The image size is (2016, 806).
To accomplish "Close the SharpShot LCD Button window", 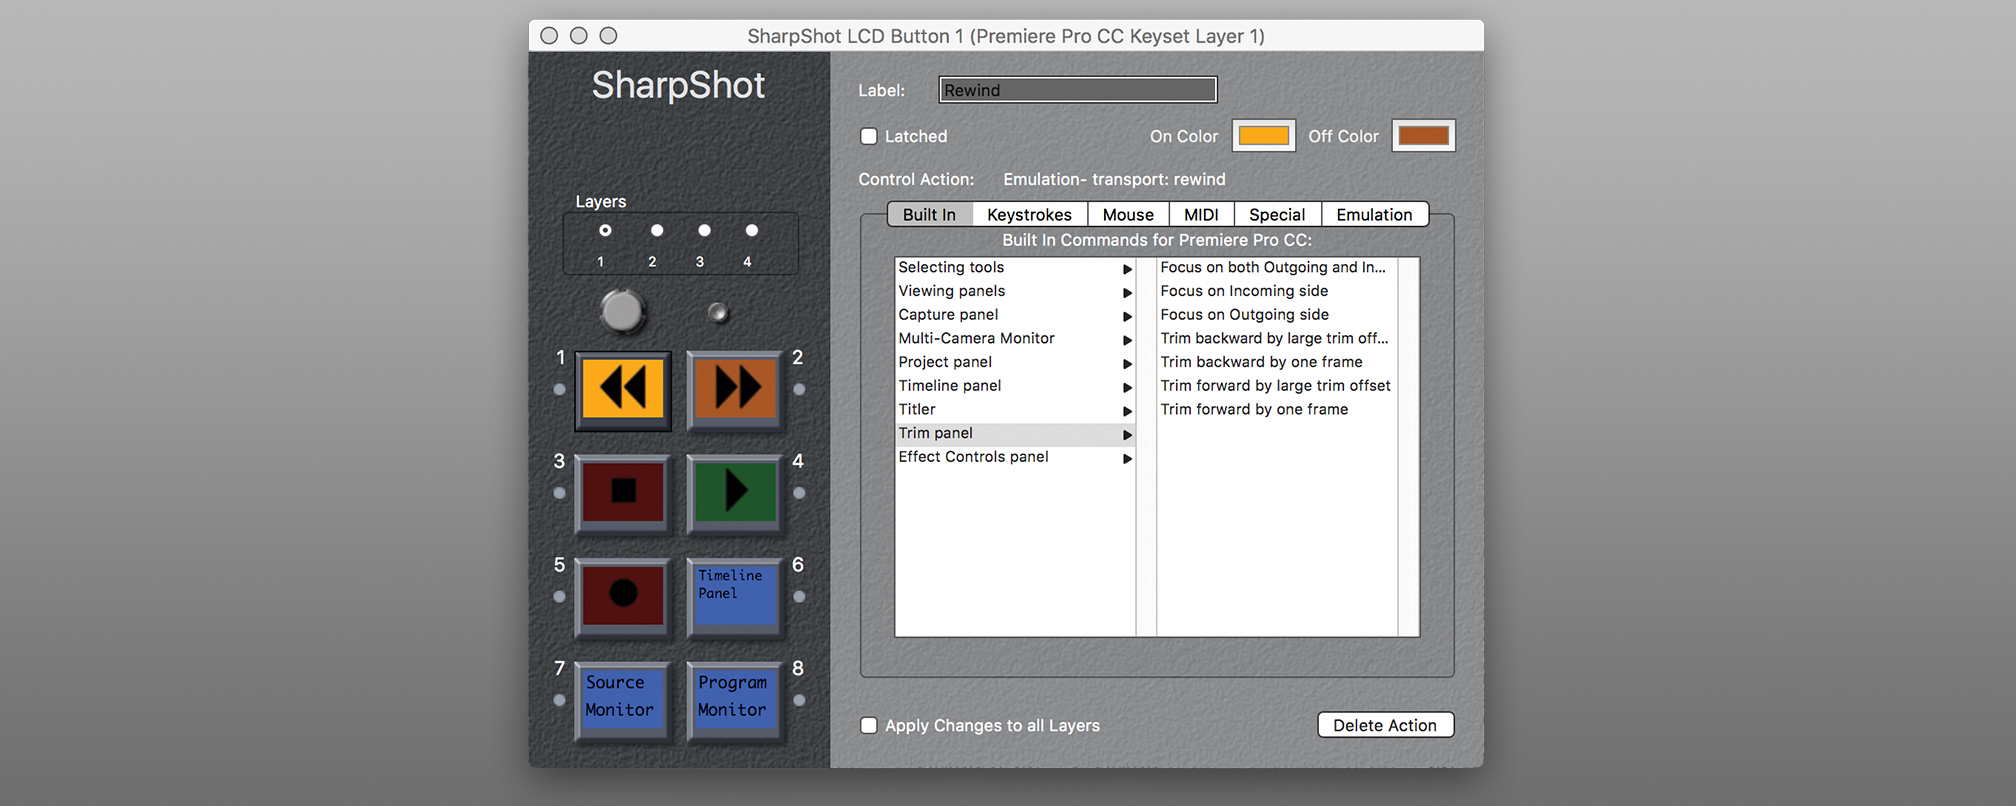I will (x=549, y=36).
